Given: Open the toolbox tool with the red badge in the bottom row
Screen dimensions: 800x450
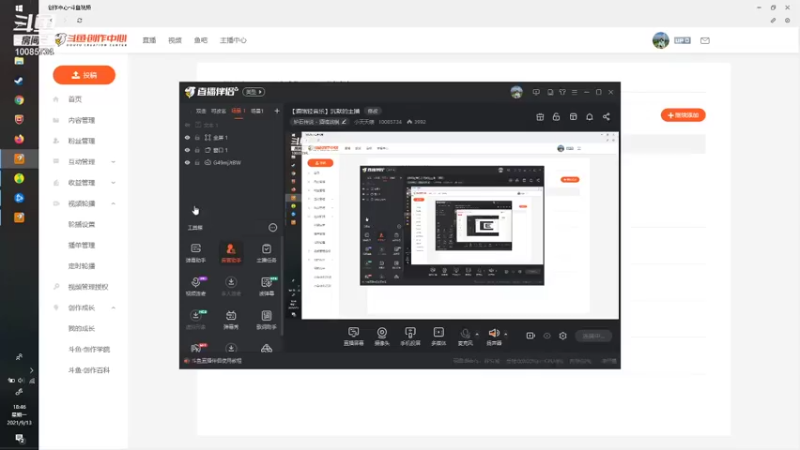Looking at the screenshot, I should pyautogui.click(x=197, y=348).
